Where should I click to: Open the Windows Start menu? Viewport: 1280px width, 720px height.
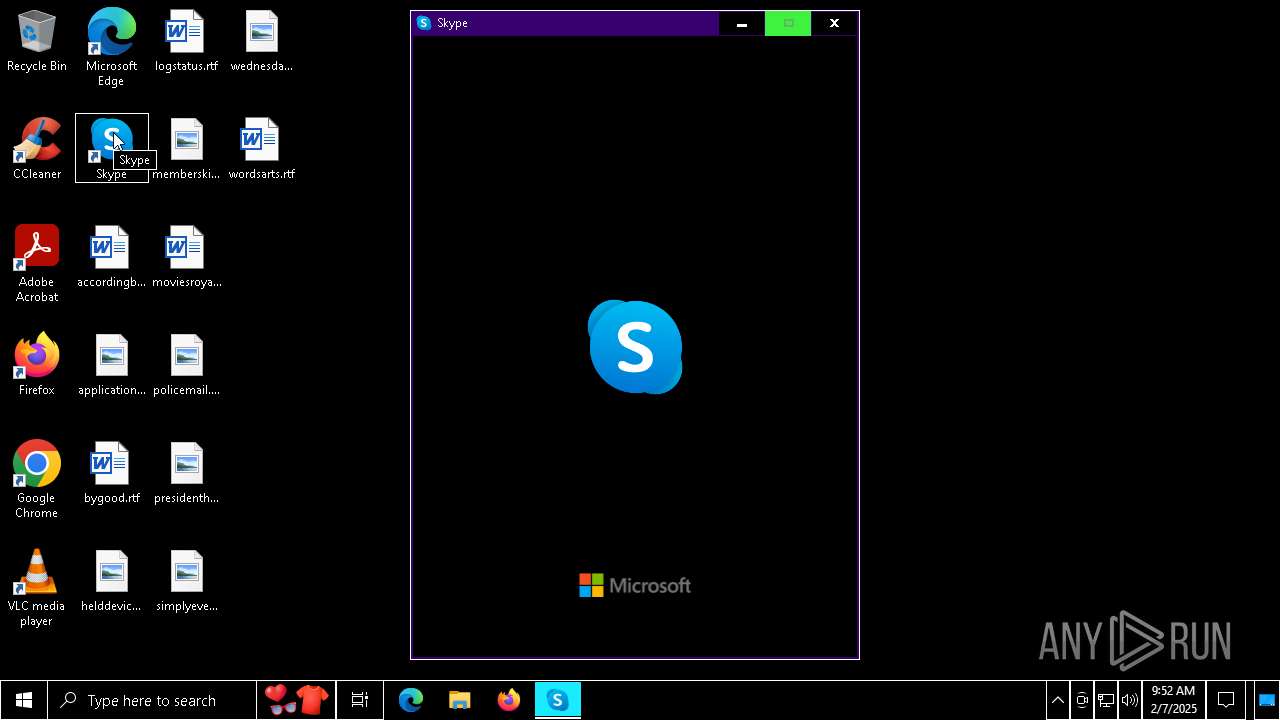coord(24,700)
